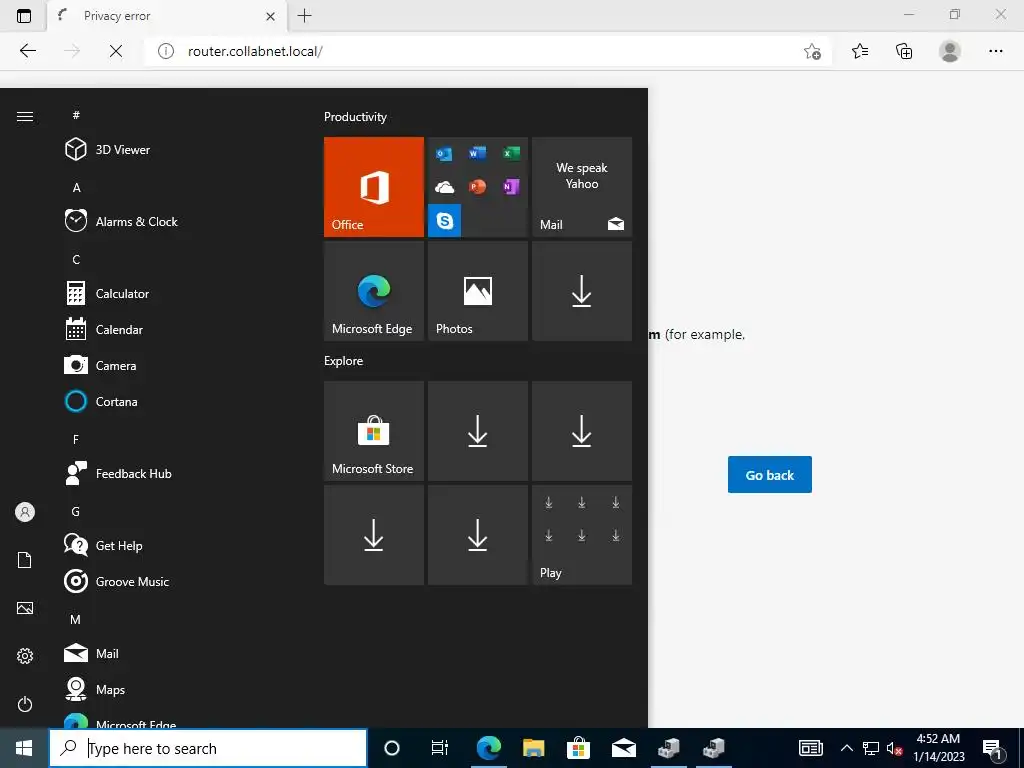Open the Photos tile
This screenshot has height=768, width=1024.
pos(477,291)
